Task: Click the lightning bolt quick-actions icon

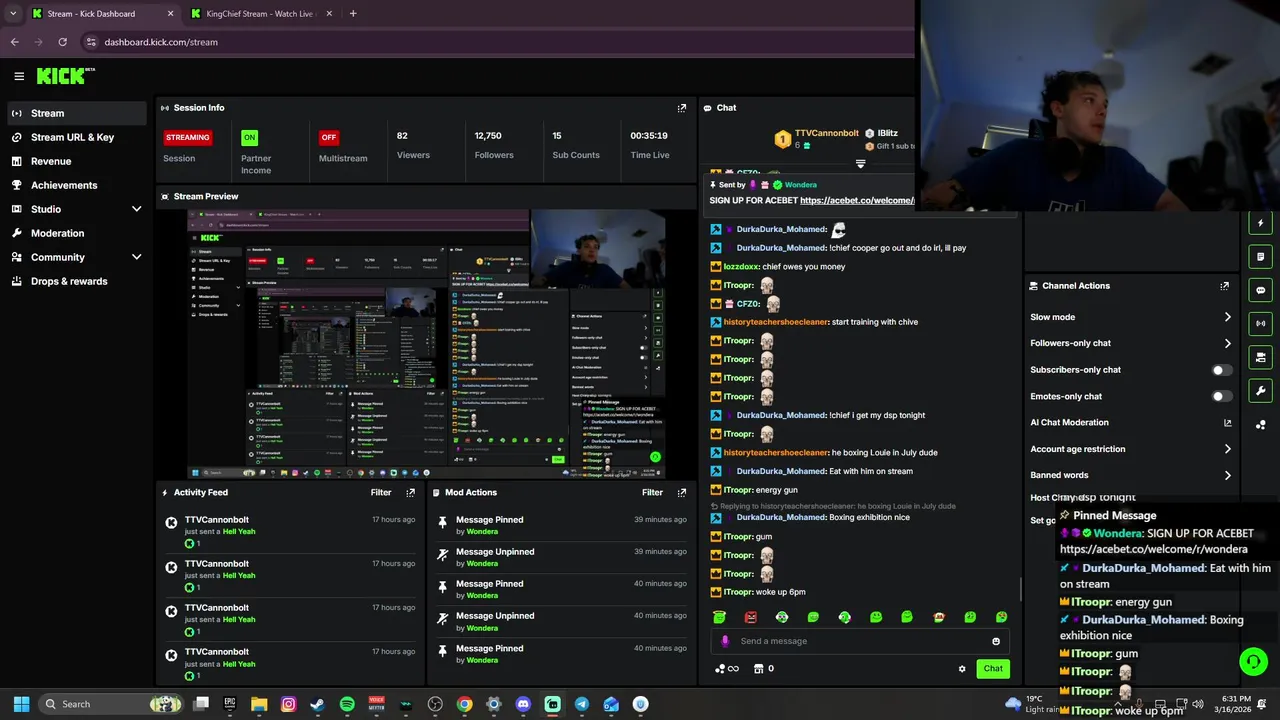Action: tap(1260, 223)
